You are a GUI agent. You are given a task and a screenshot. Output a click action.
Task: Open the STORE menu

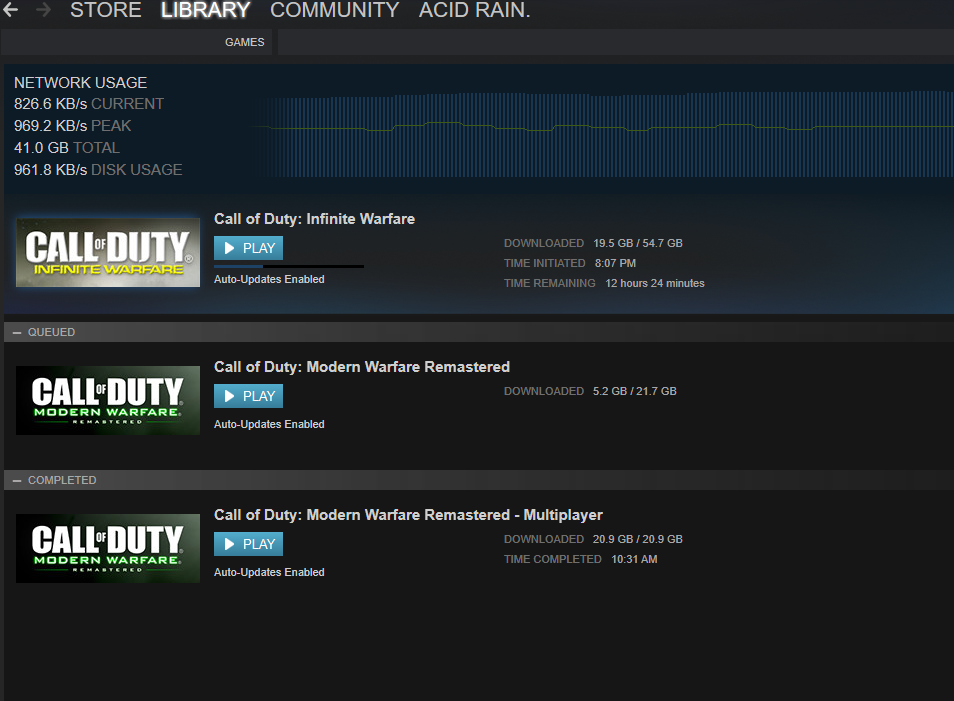point(105,10)
